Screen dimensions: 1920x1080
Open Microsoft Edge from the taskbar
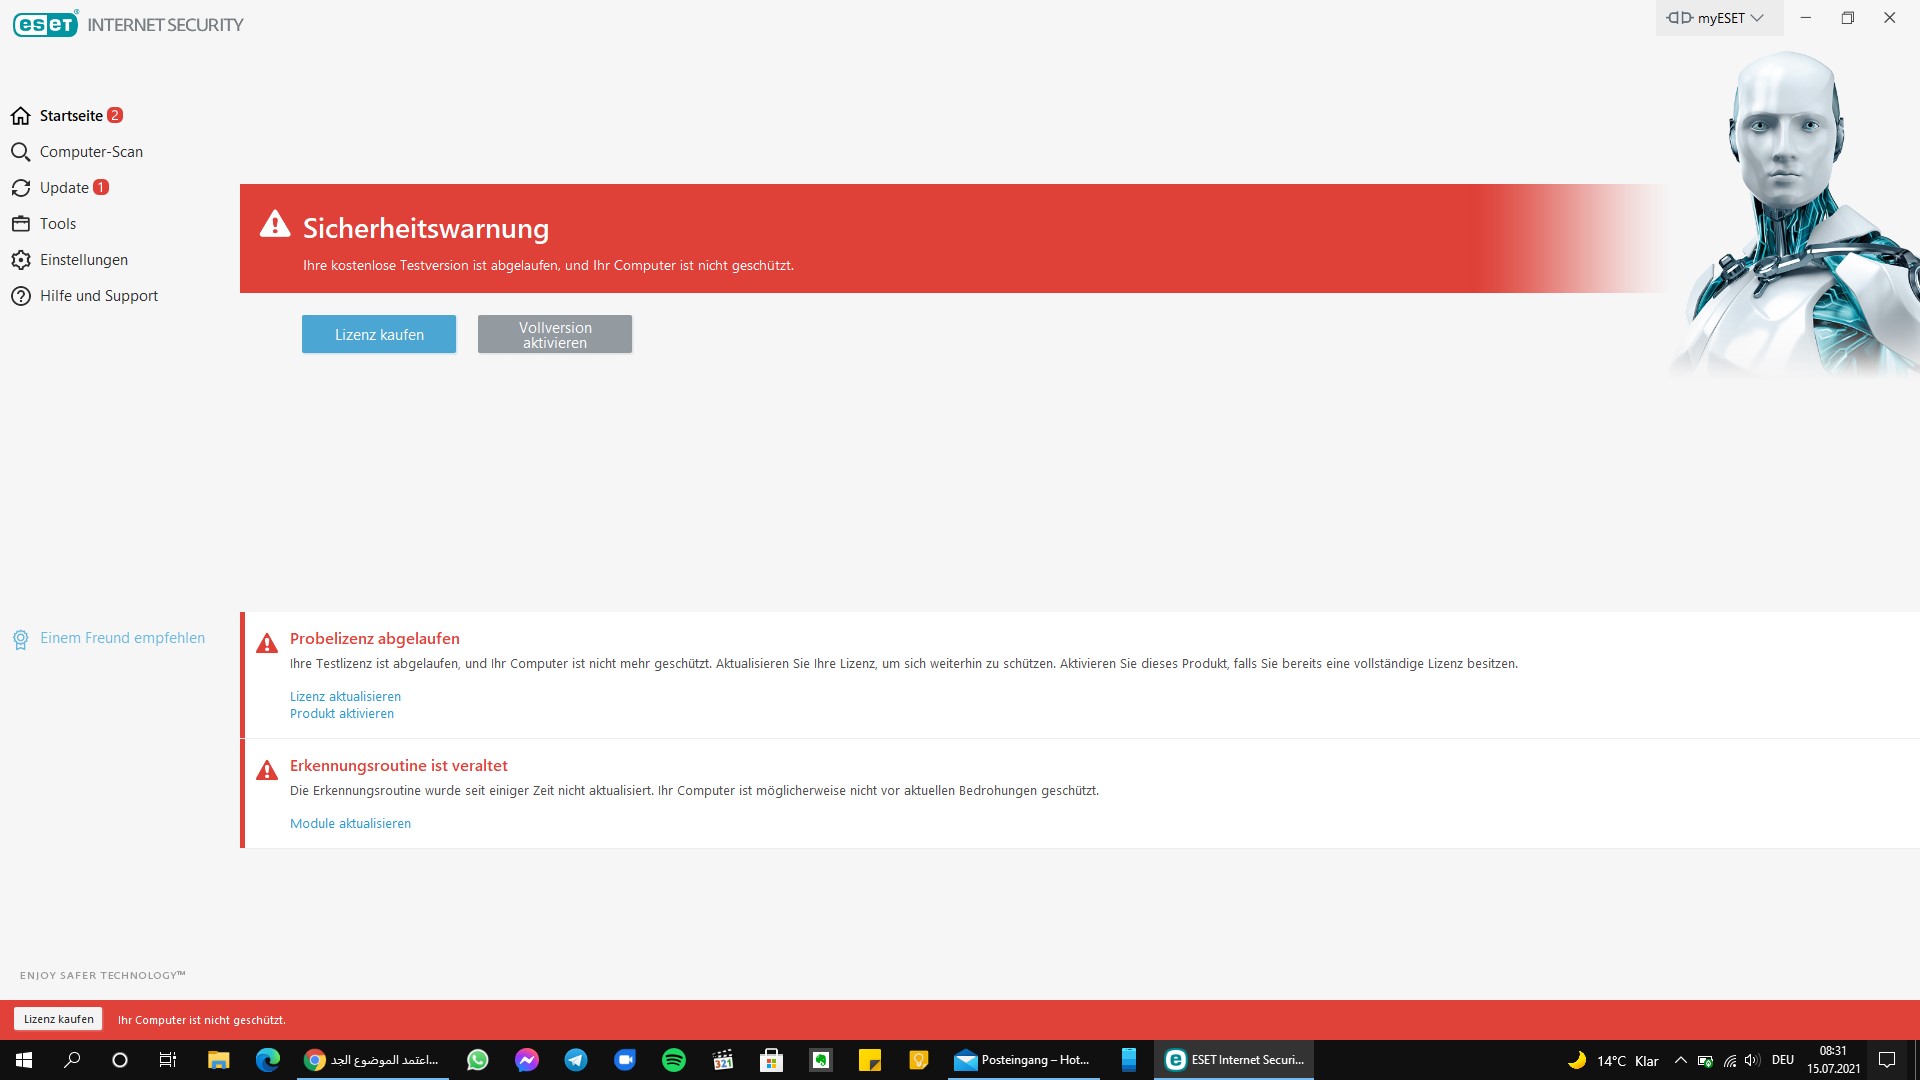267,1060
